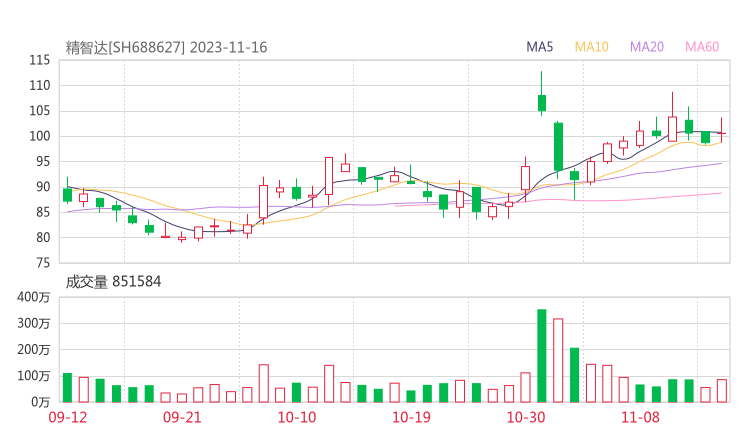Click the MA5 legend label
Screen dimensions: 740x440
coord(539,47)
